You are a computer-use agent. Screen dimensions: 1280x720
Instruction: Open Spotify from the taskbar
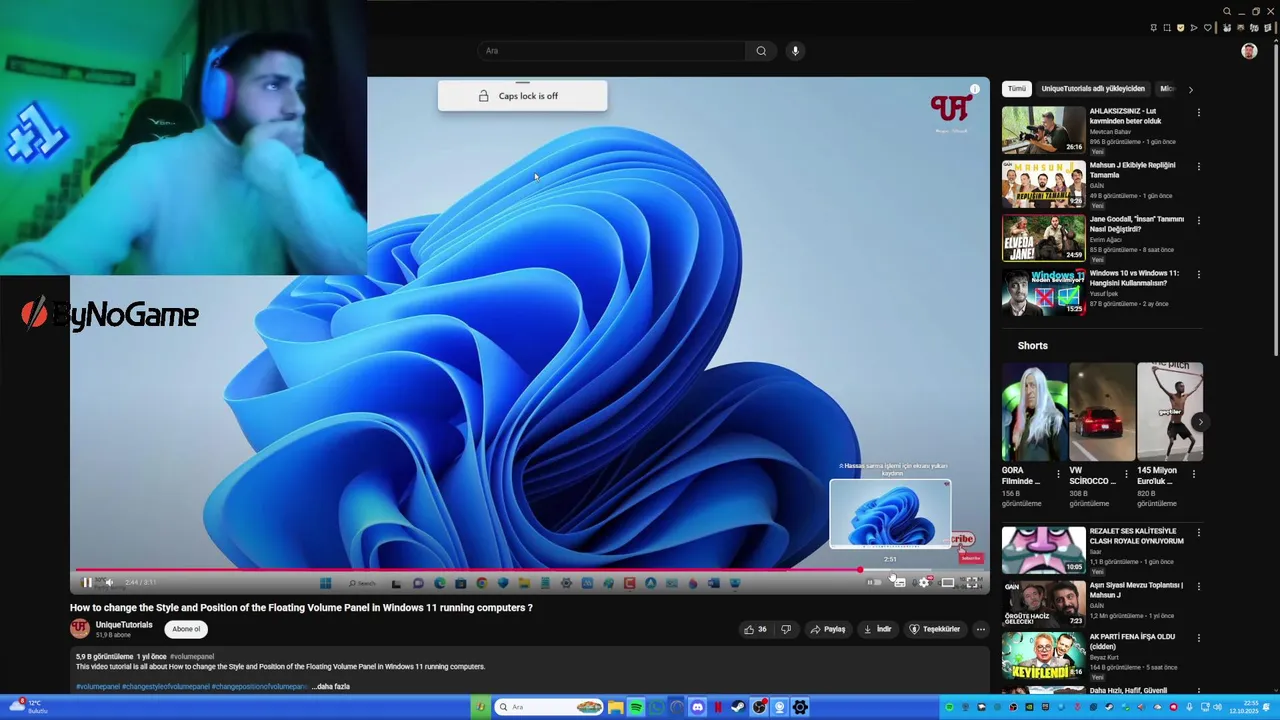[636, 707]
